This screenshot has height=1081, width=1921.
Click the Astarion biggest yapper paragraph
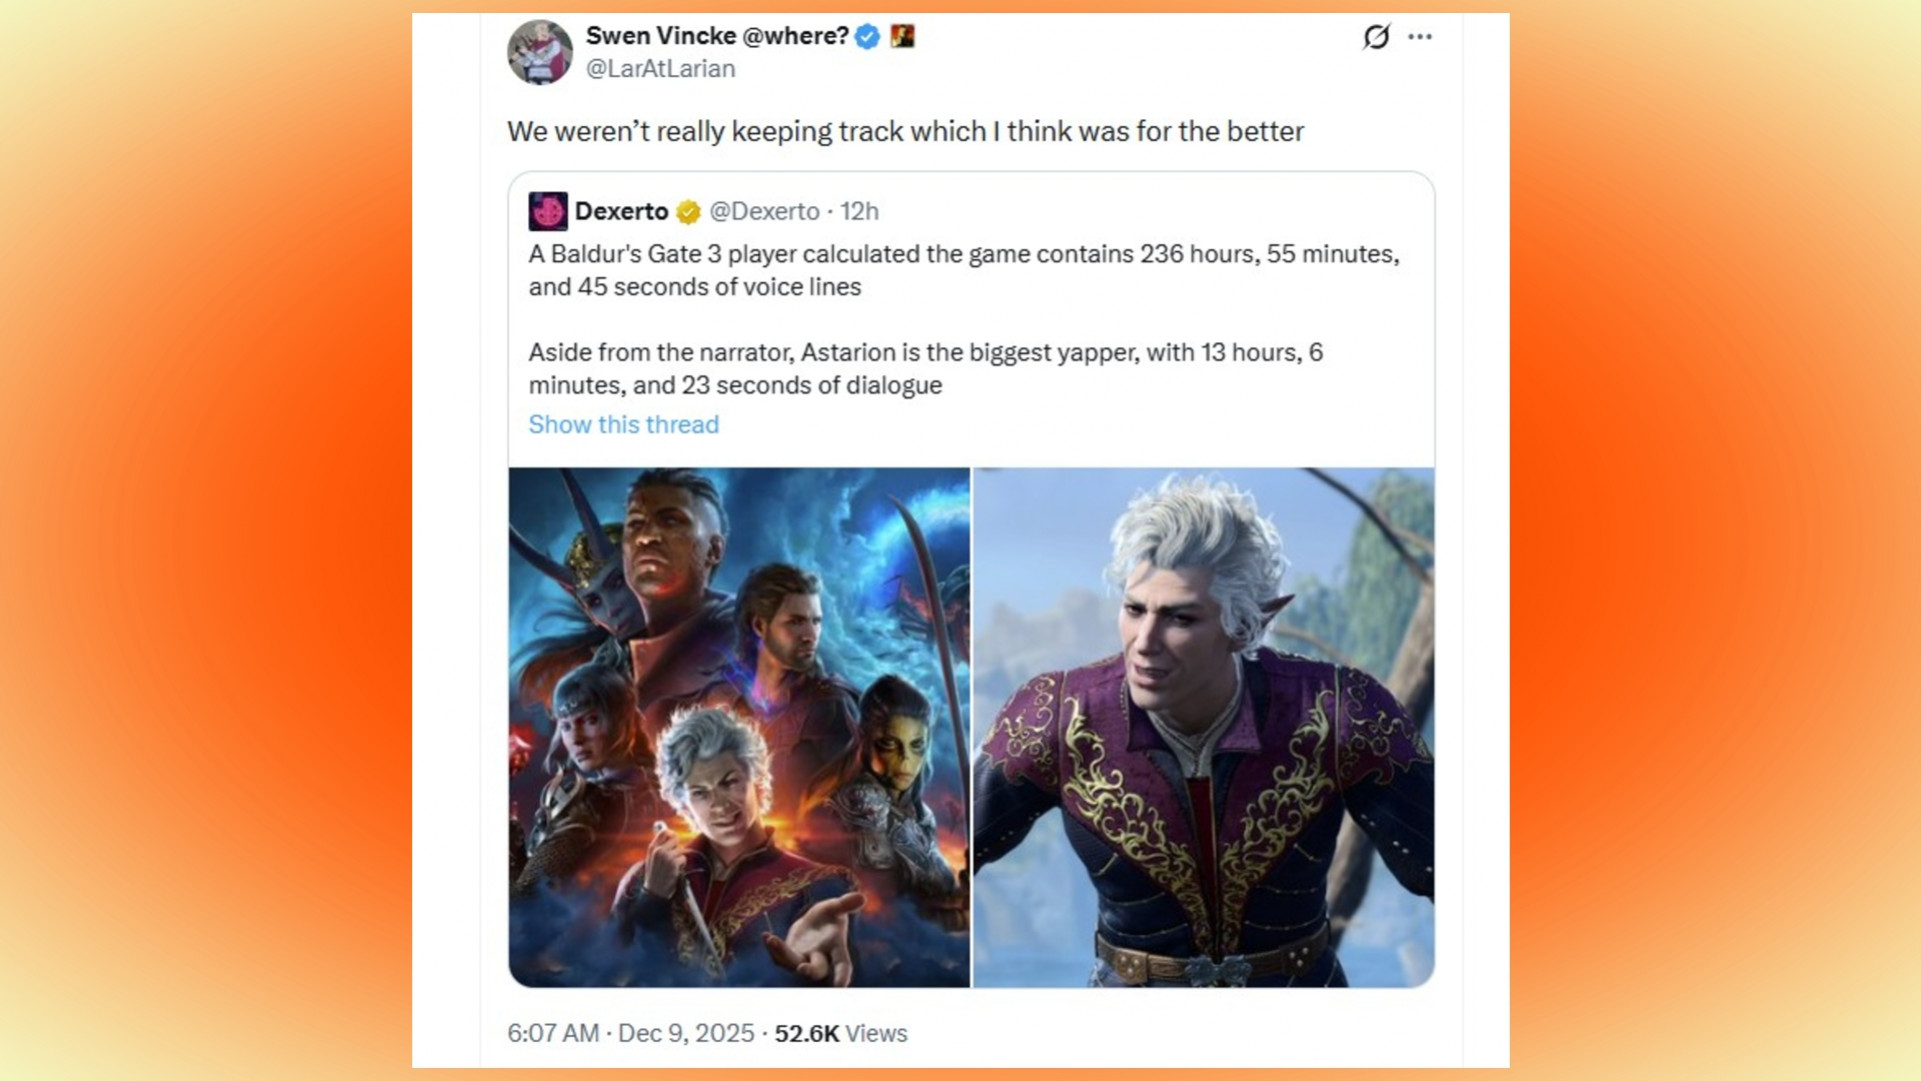[x=926, y=369]
